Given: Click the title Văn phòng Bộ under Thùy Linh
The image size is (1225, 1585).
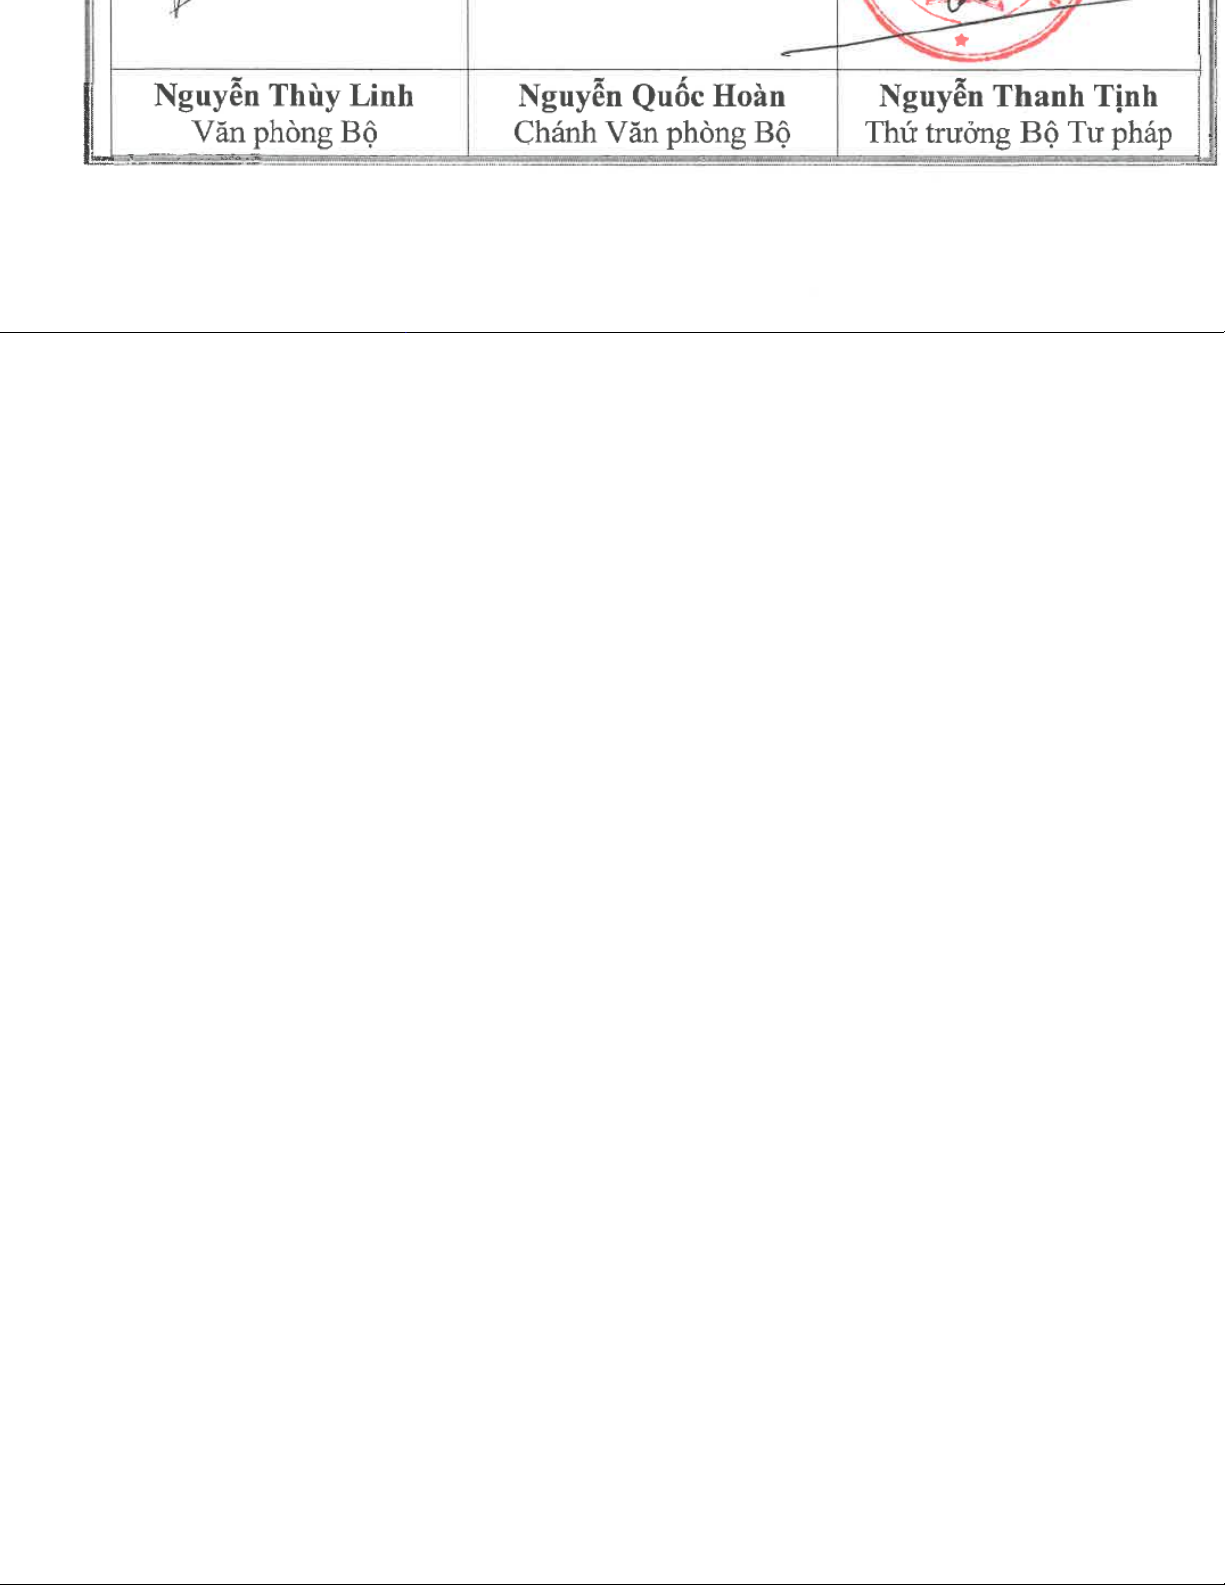Looking at the screenshot, I should (285, 133).
